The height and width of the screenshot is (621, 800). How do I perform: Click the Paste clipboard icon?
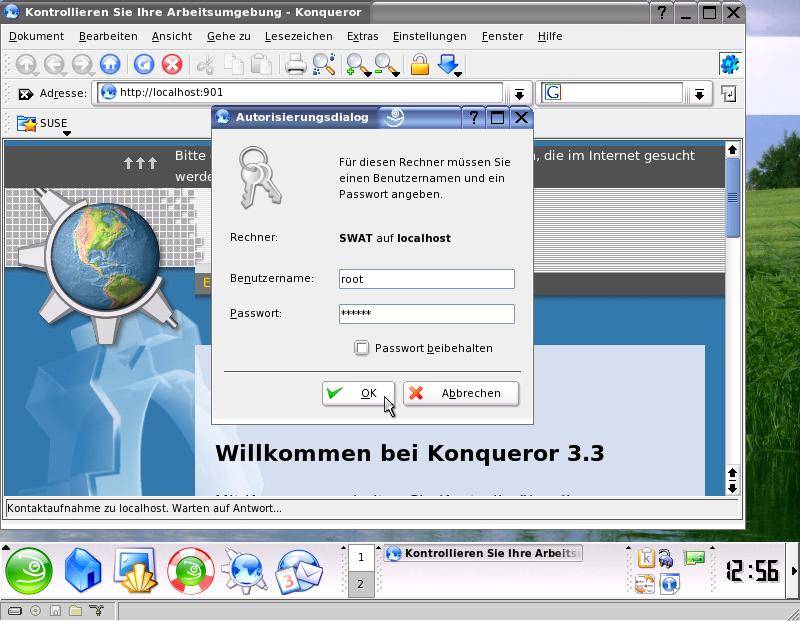tap(262, 65)
